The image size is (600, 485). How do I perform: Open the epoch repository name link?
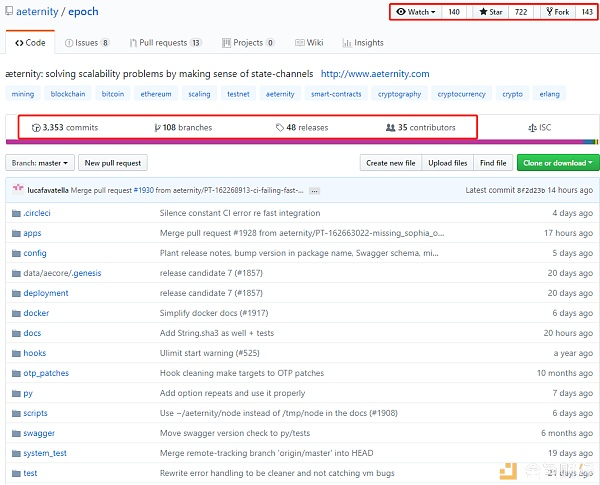pyautogui.click(x=83, y=11)
